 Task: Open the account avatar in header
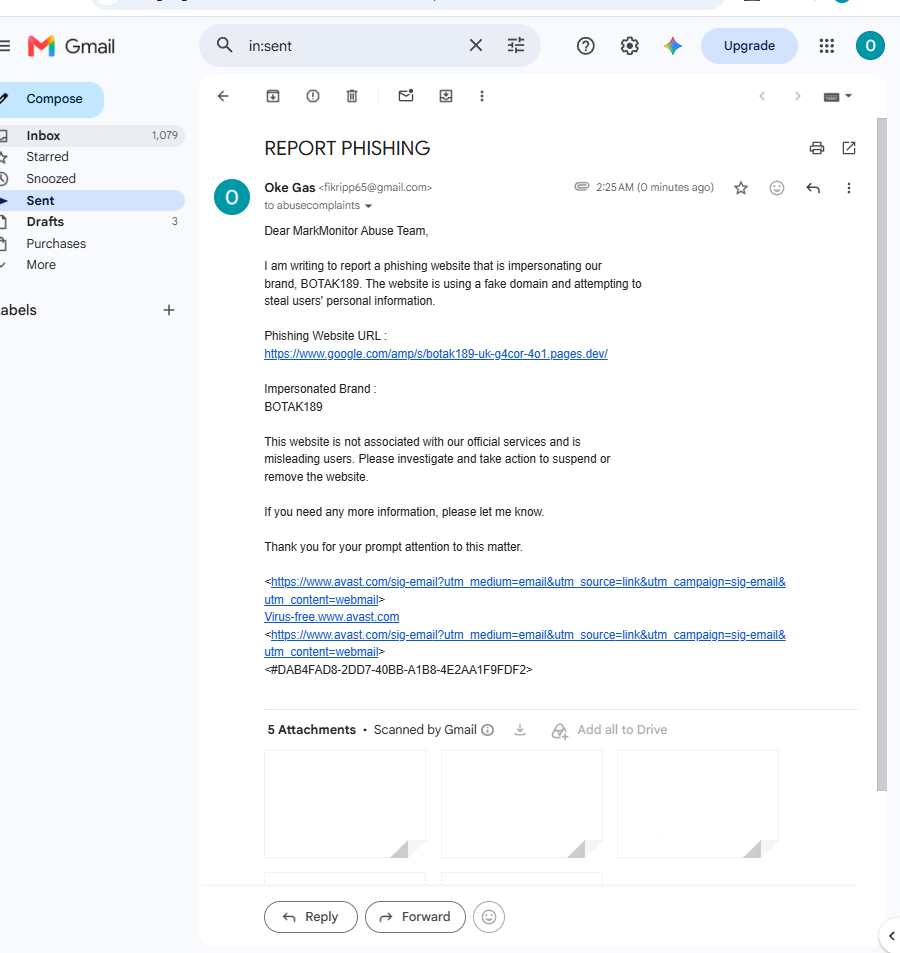click(x=870, y=46)
